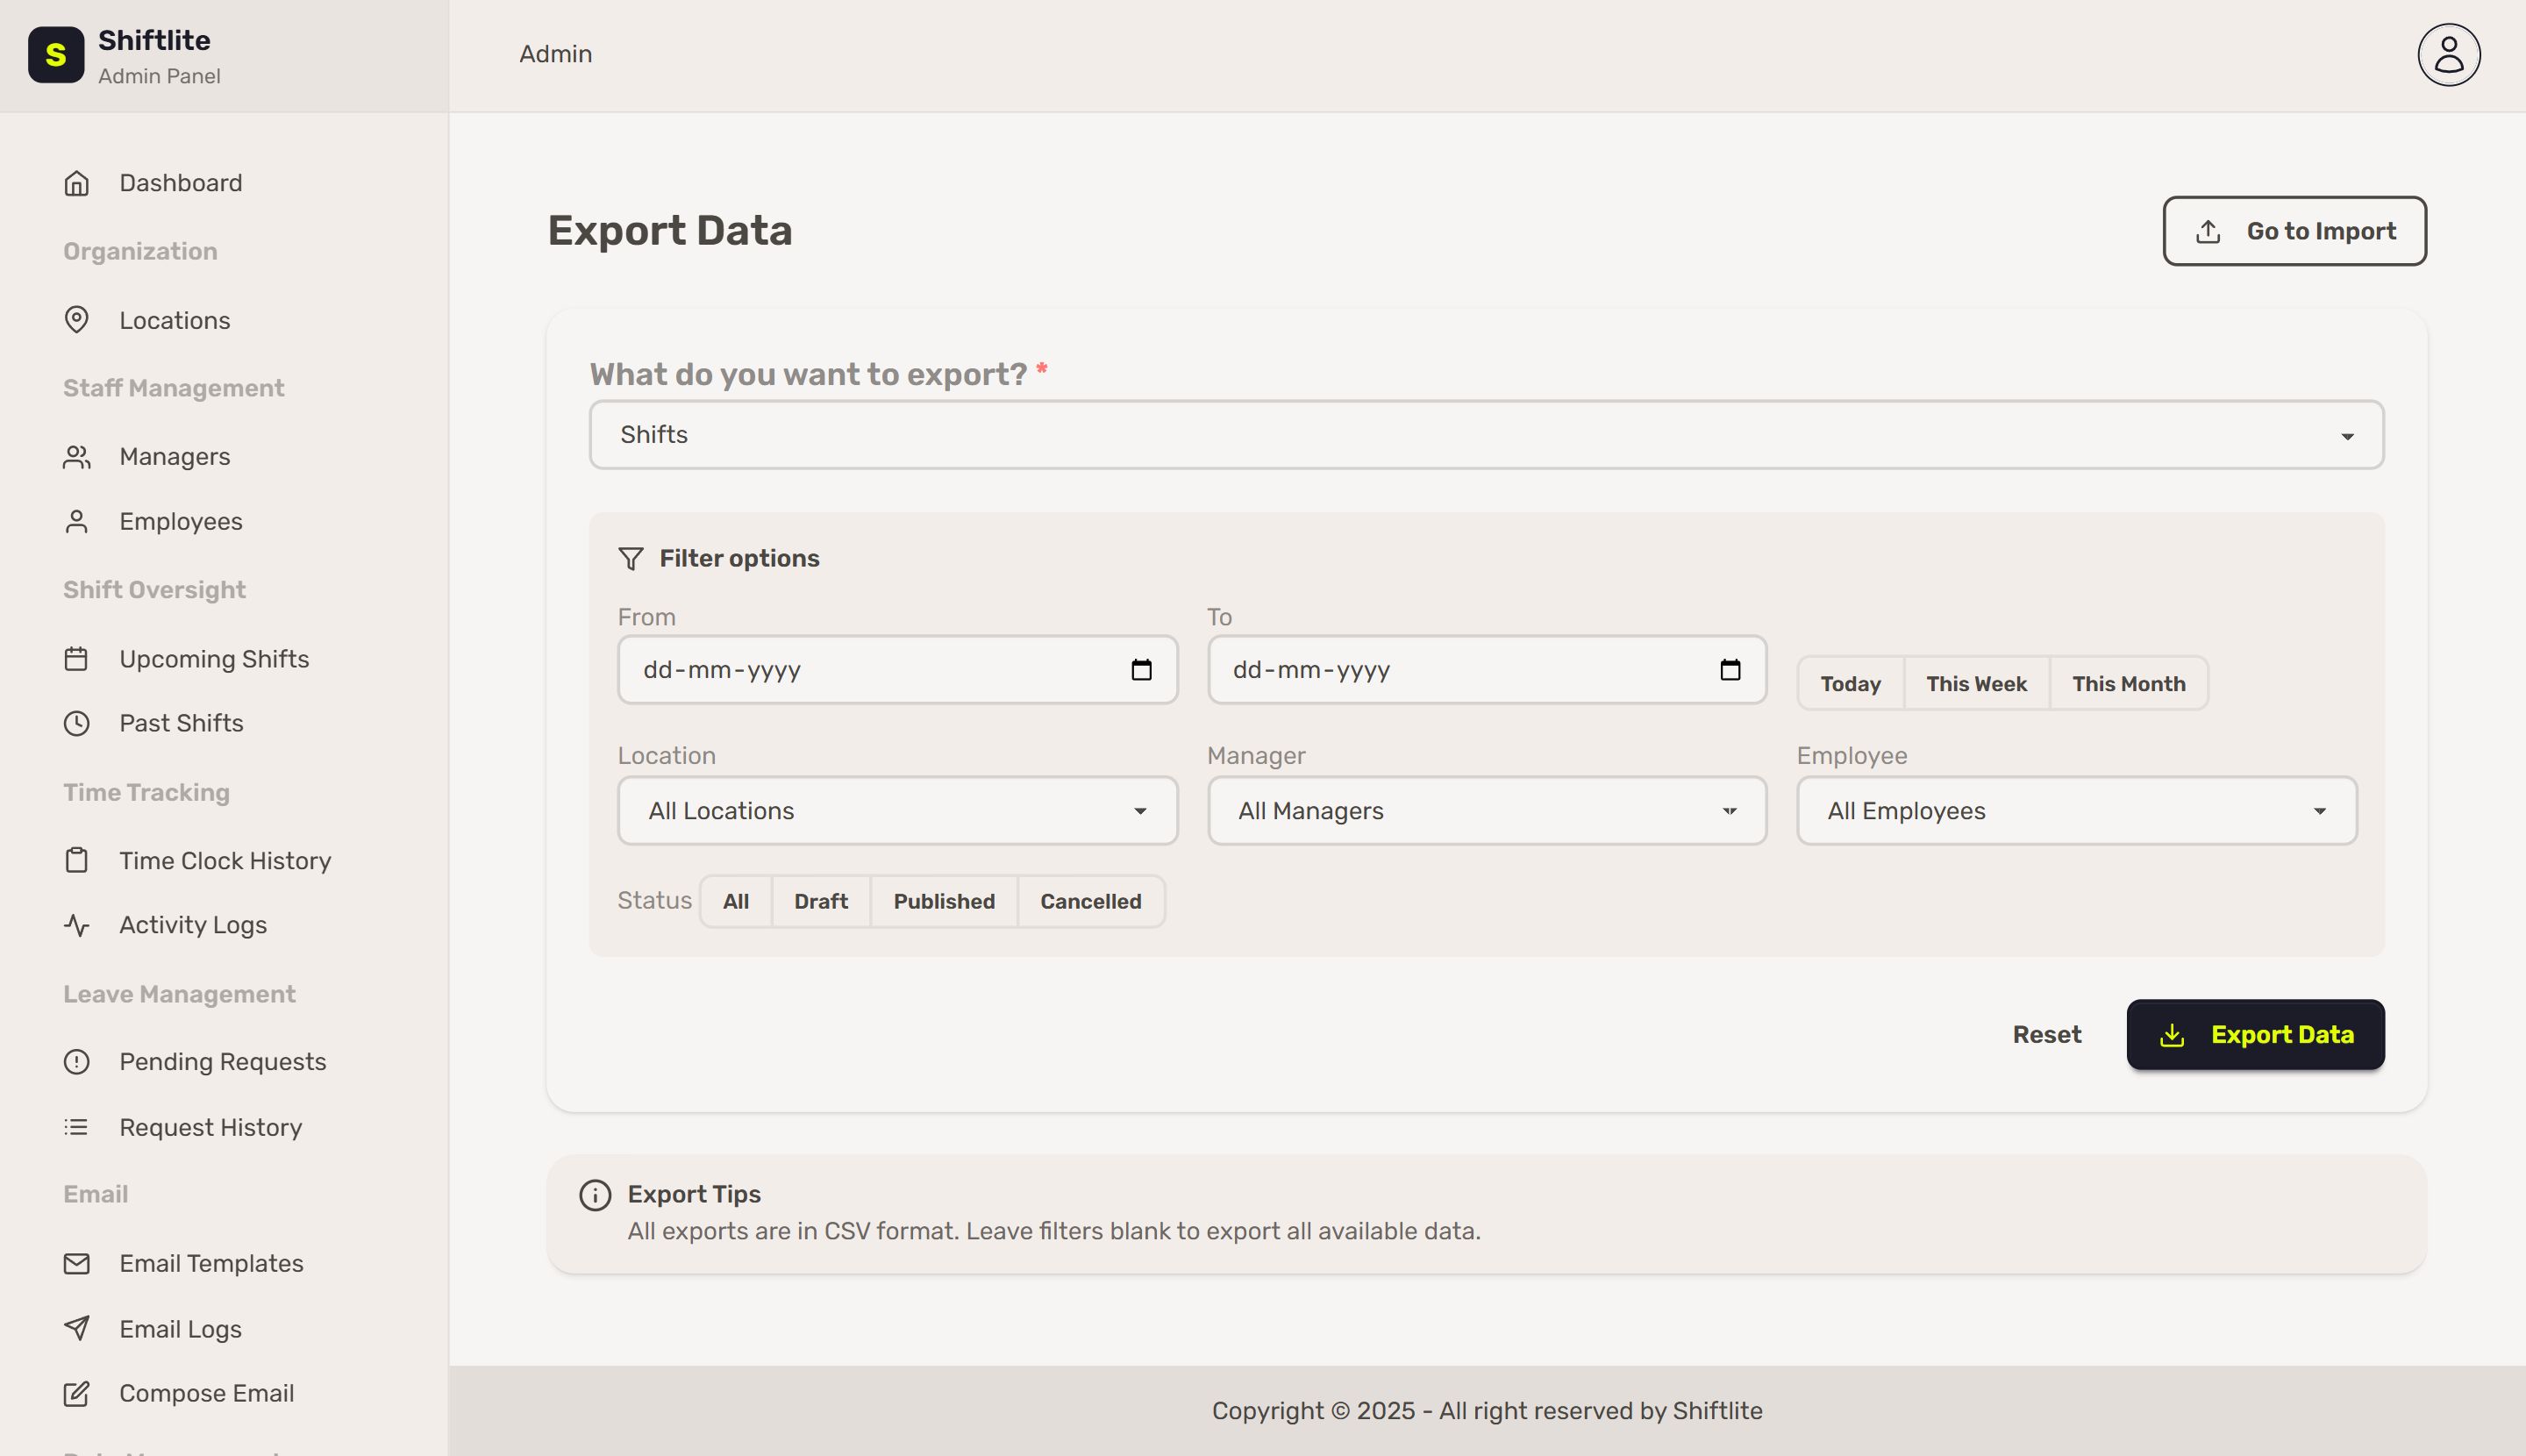Open Time Clock History in sidebar
This screenshot has height=1456, width=2526.
point(224,860)
